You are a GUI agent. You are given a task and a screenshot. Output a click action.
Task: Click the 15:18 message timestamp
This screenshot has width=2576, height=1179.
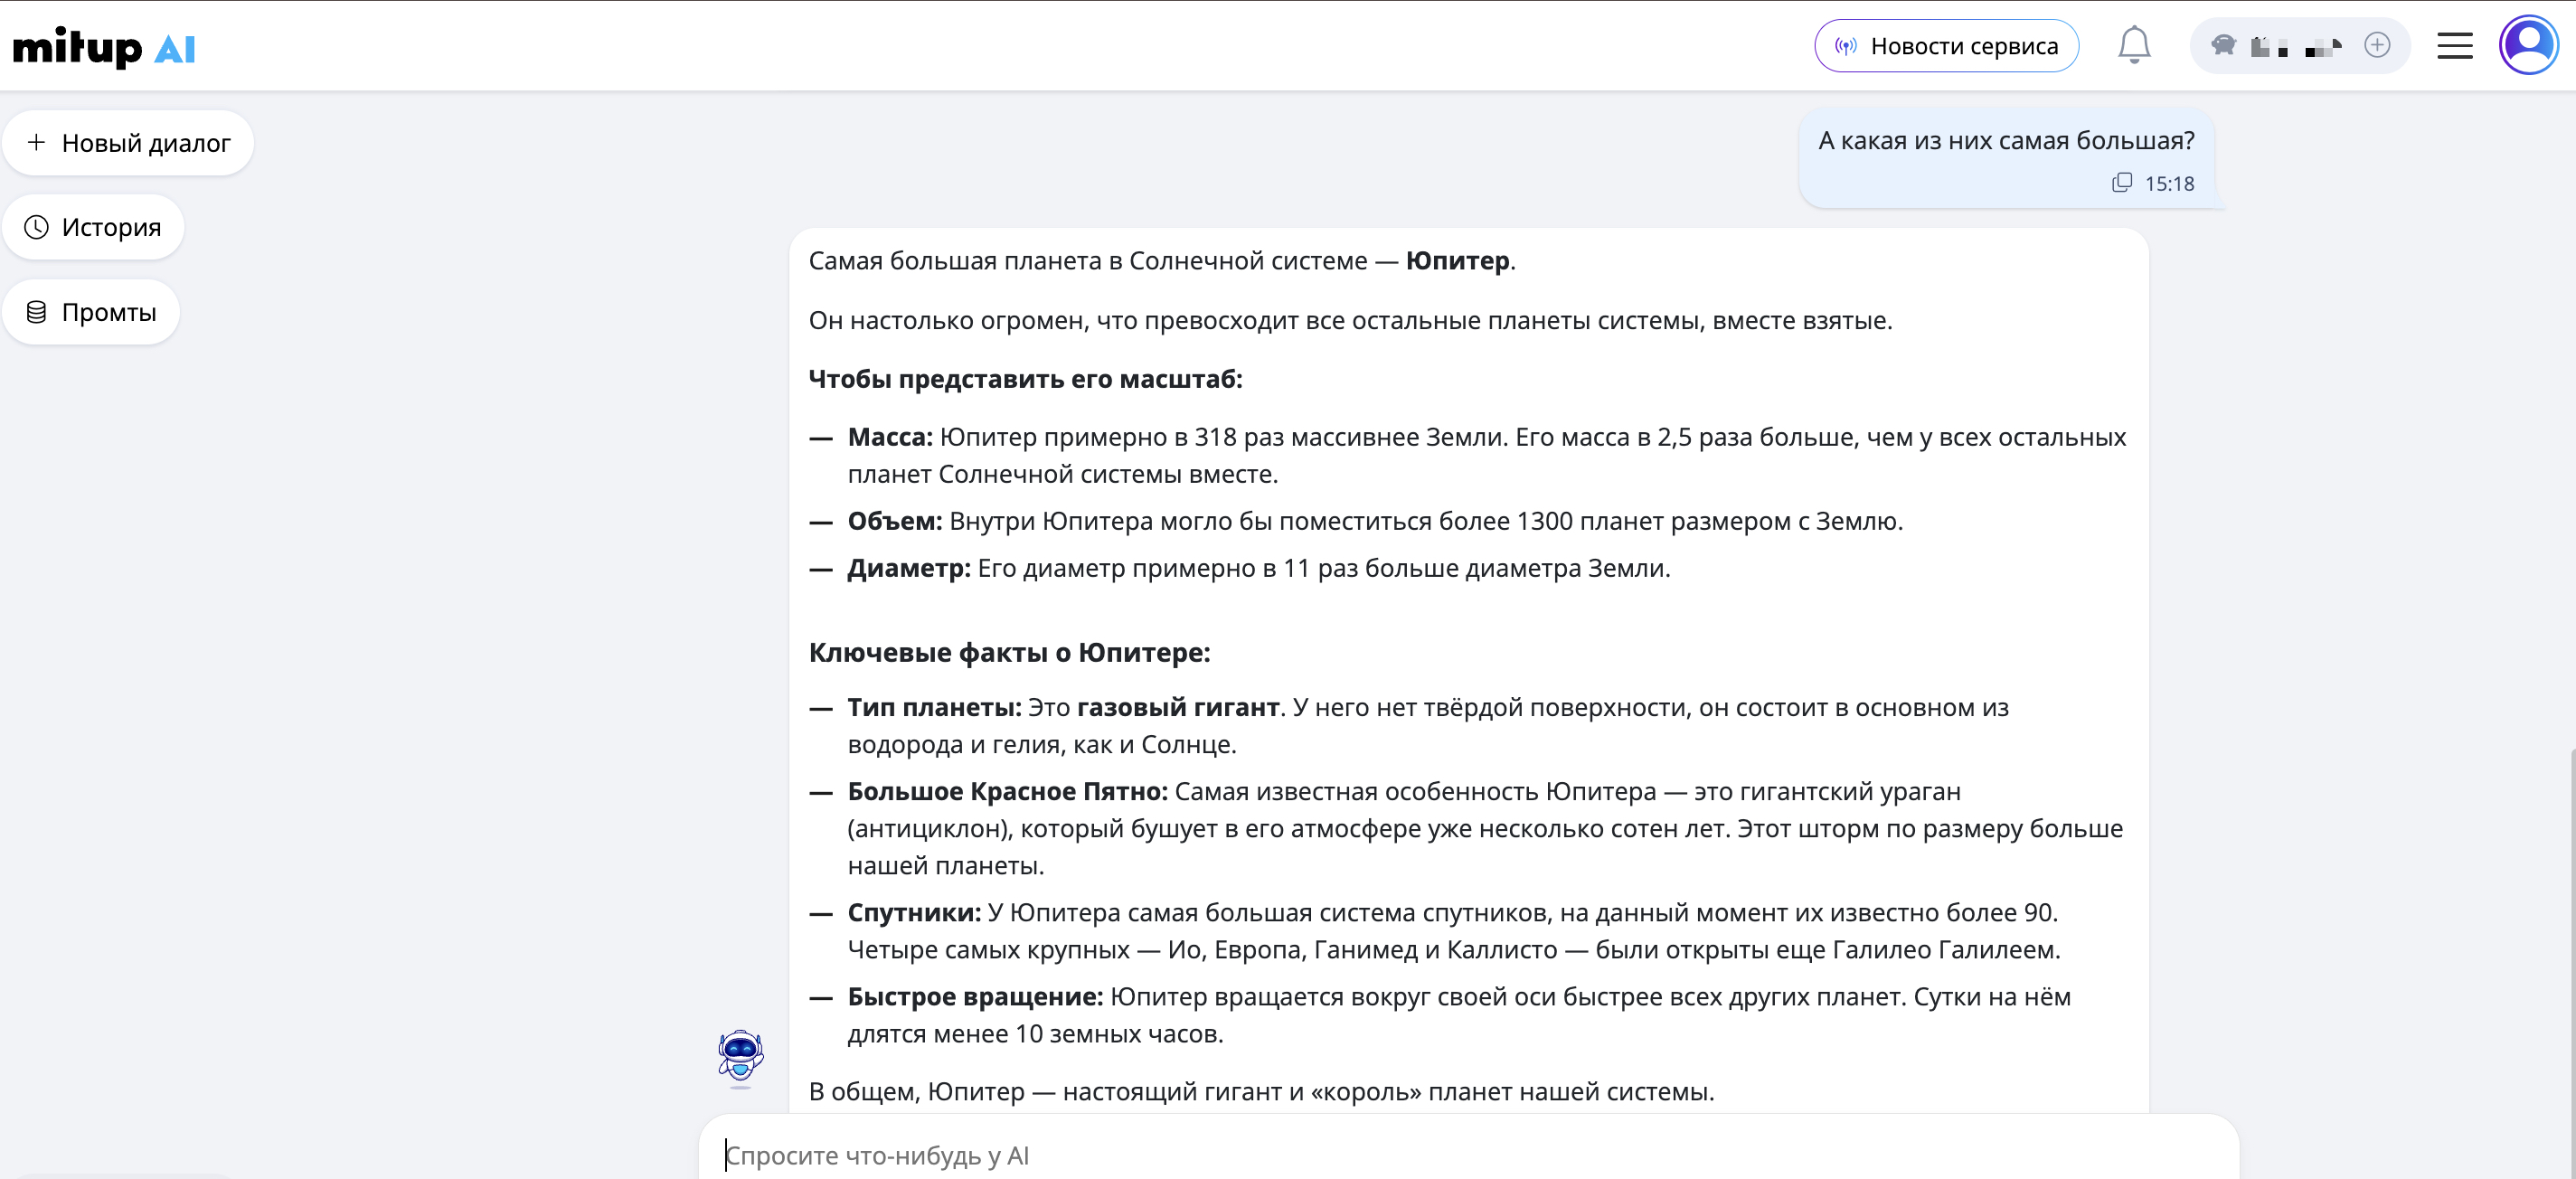coord(2169,184)
